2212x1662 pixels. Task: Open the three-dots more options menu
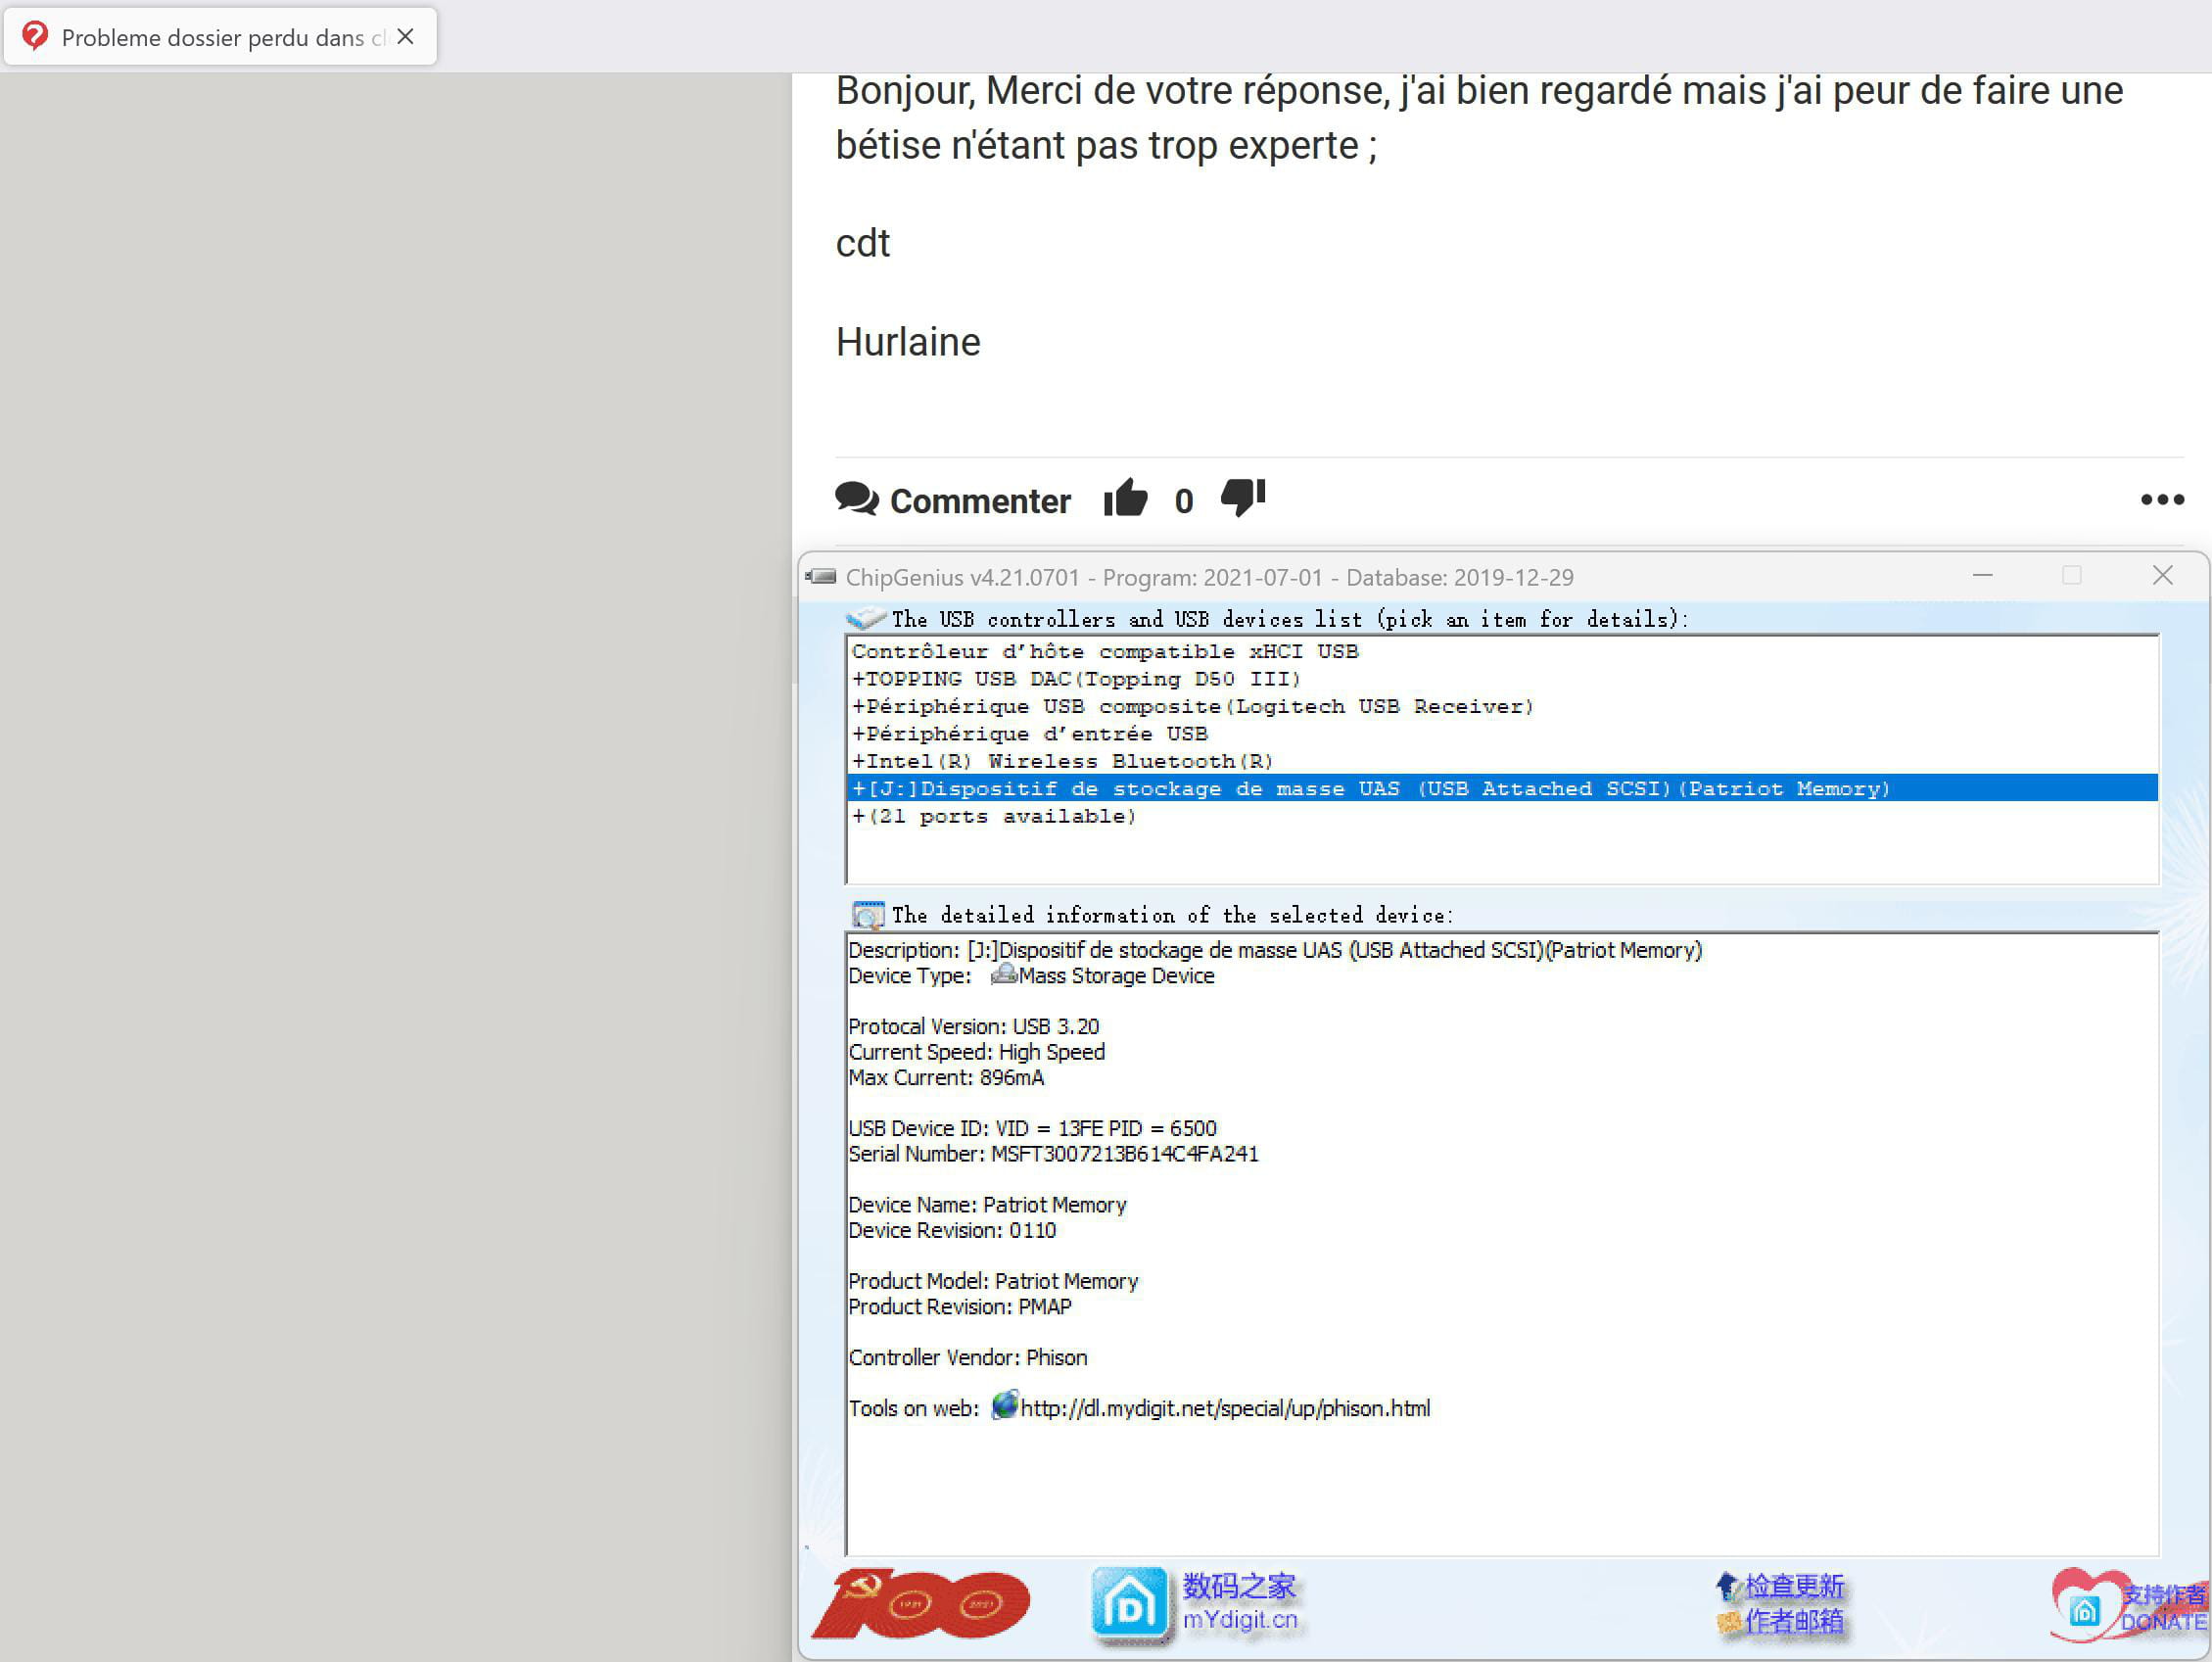[2161, 499]
